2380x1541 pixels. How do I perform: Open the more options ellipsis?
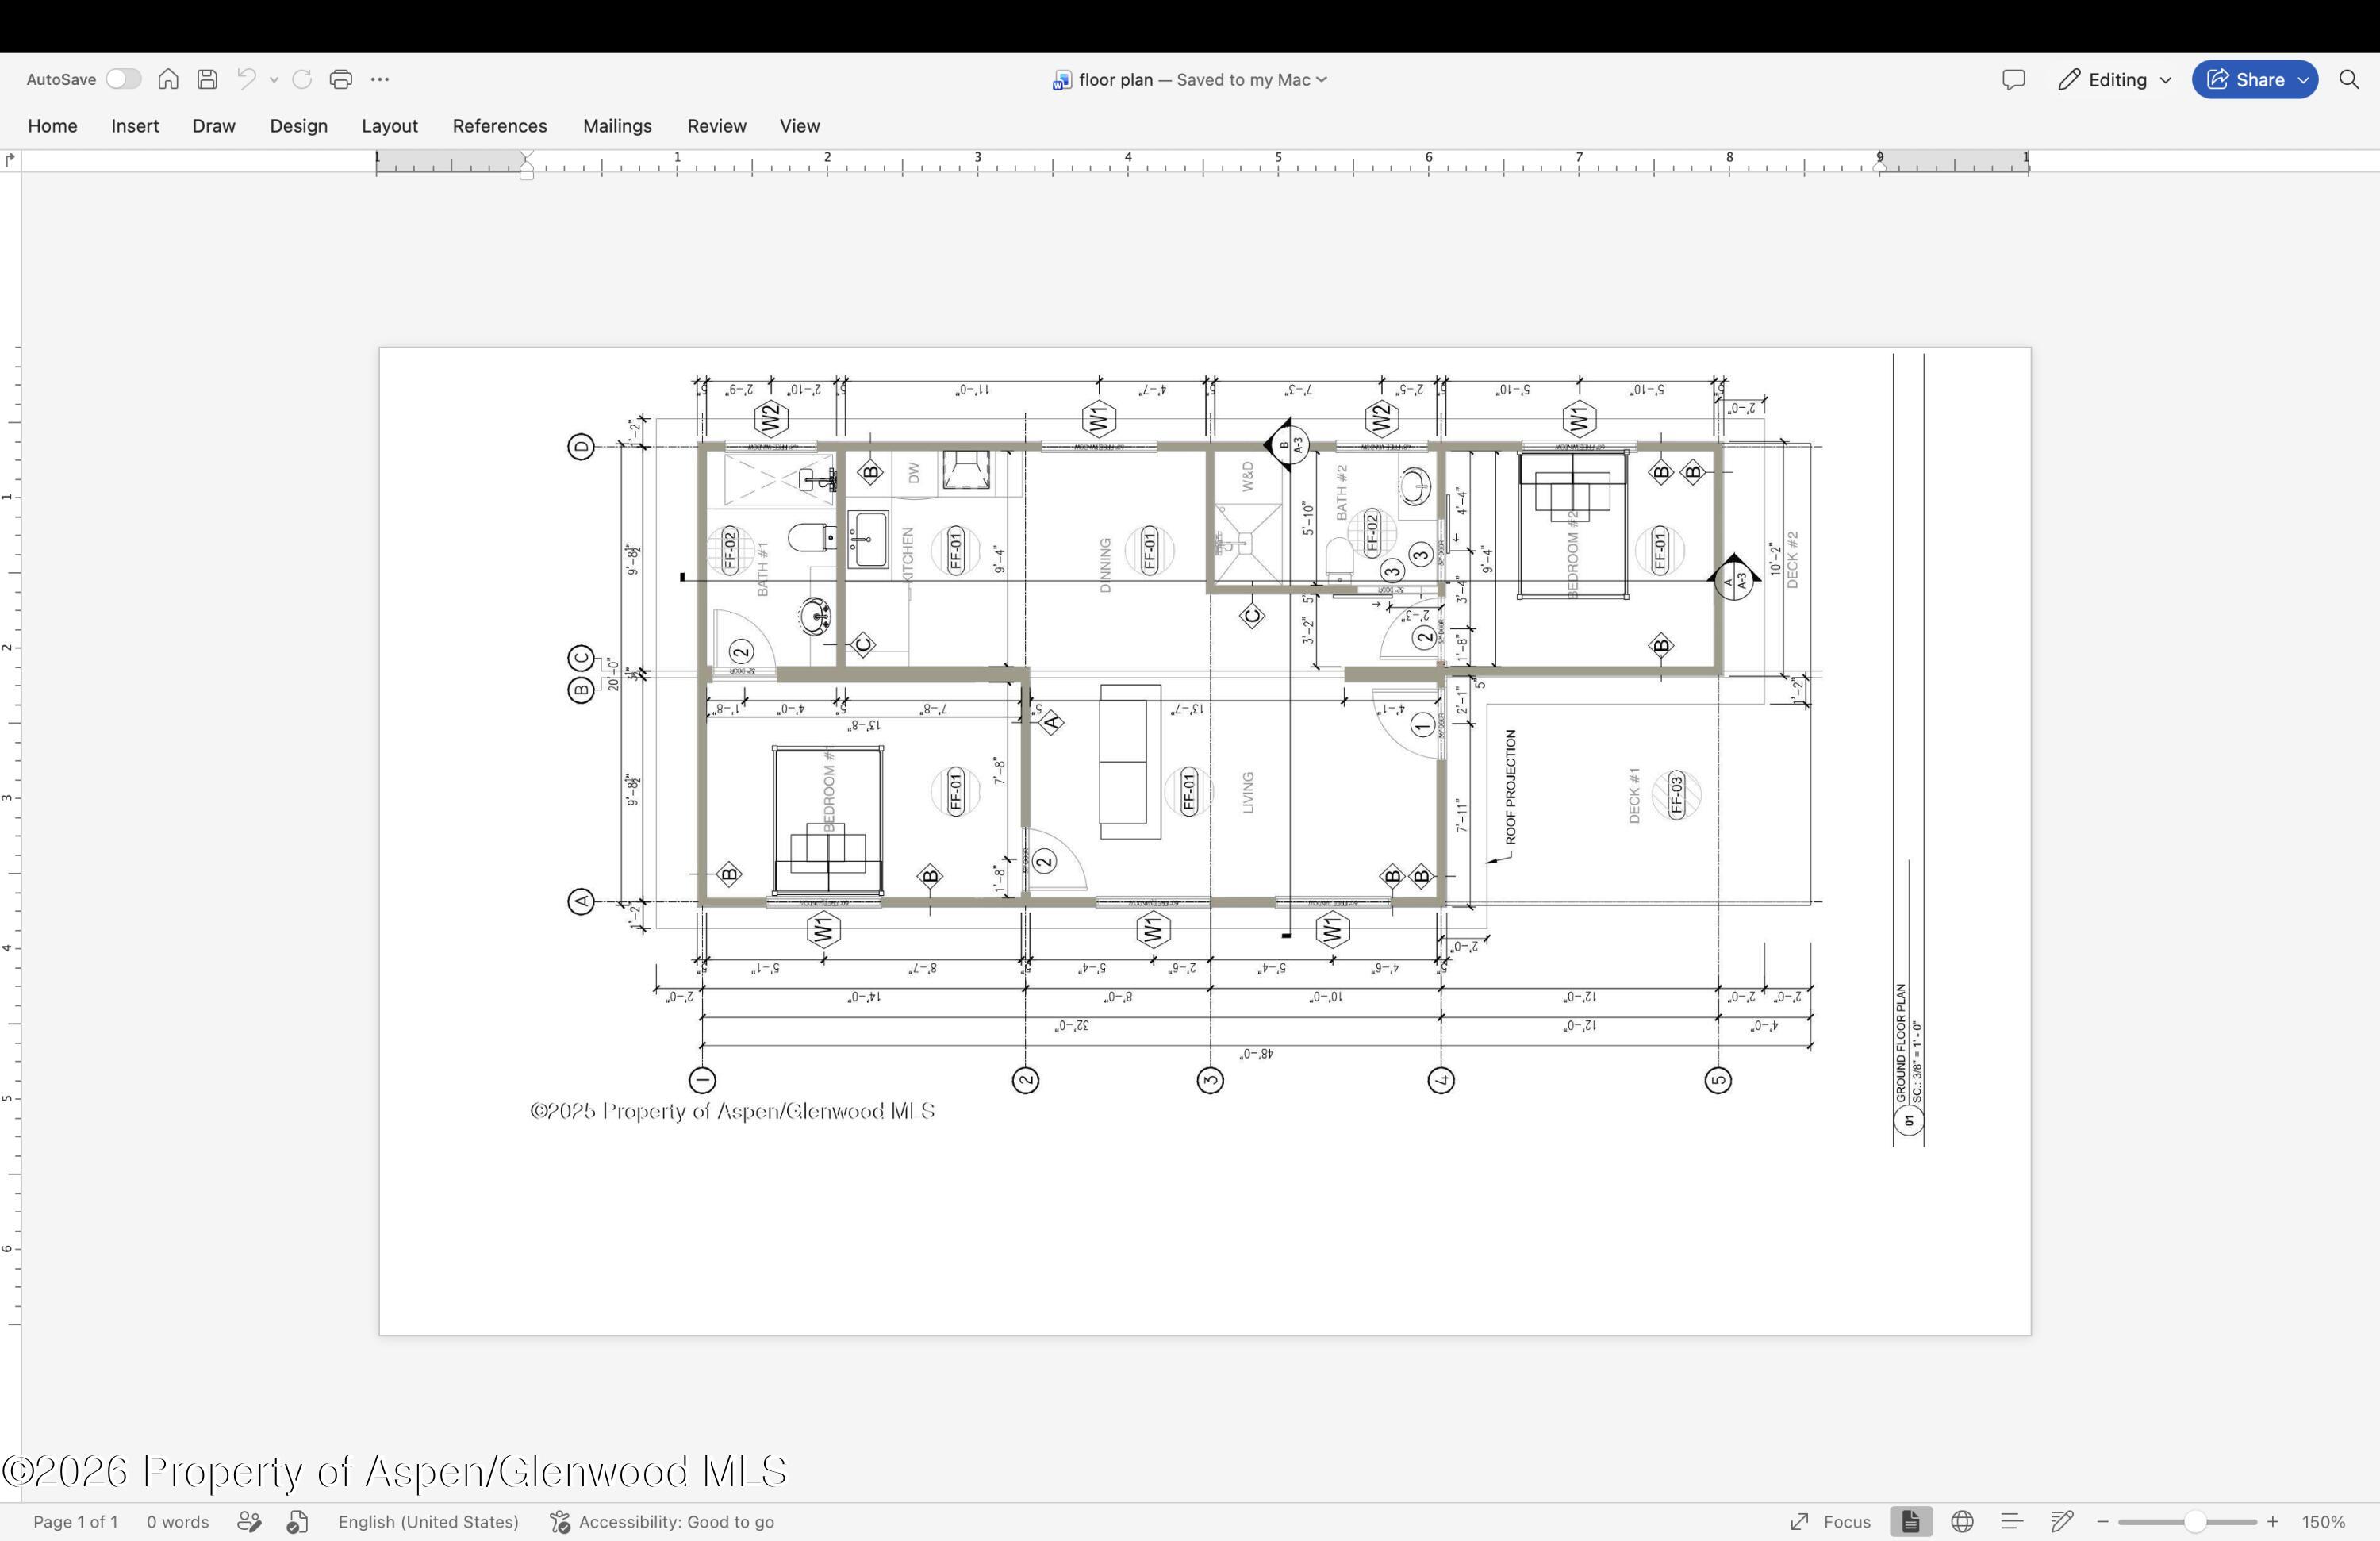coord(380,79)
